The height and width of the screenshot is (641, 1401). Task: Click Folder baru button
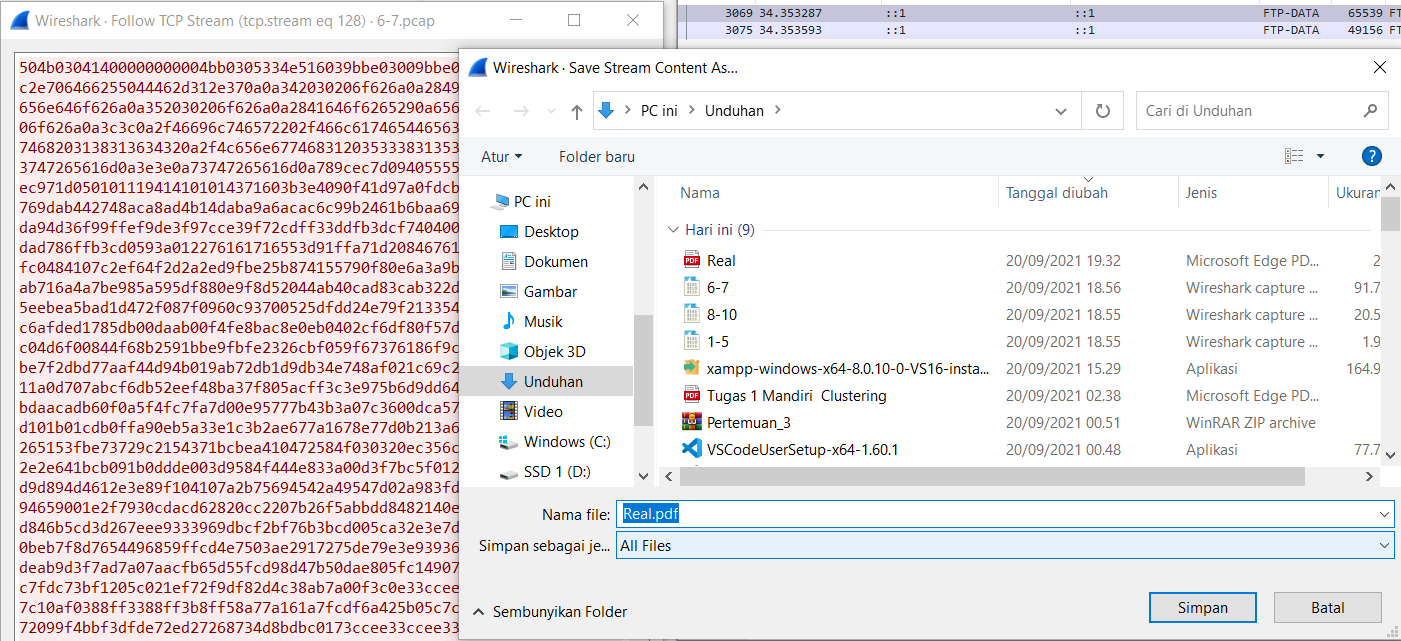click(x=597, y=156)
